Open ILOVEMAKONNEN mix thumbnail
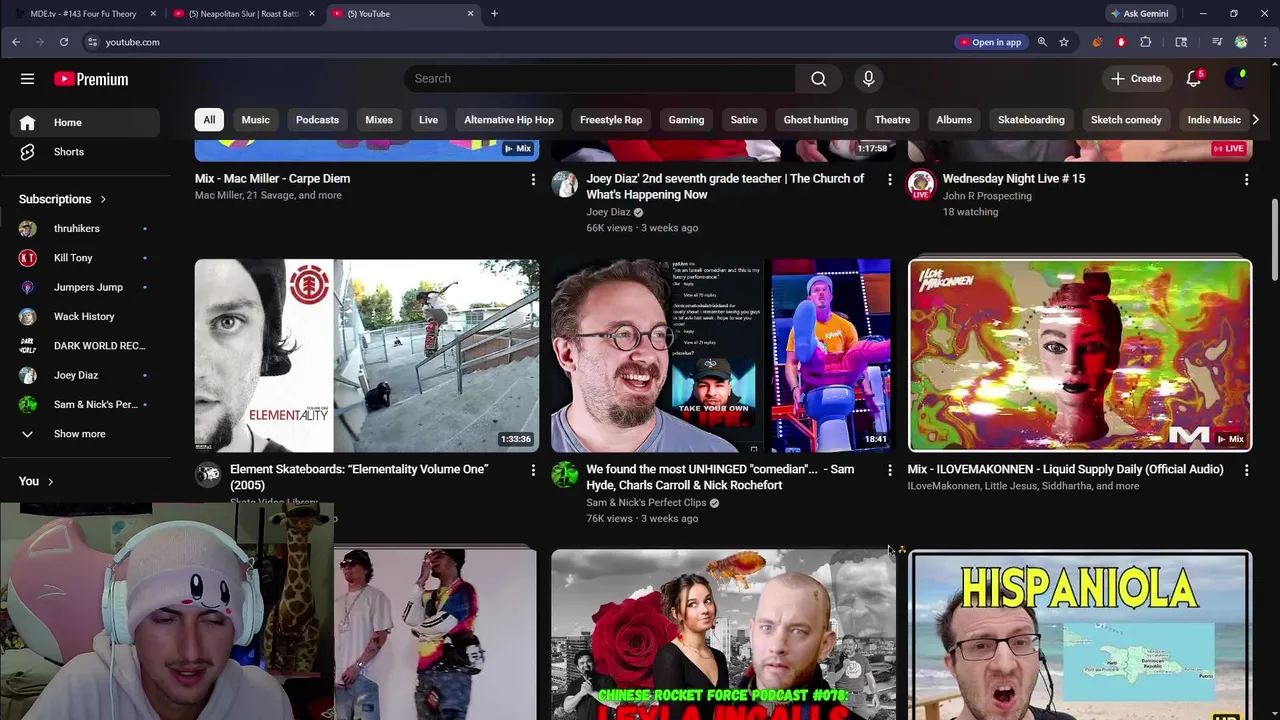Viewport: 1280px width, 720px height. coord(1080,356)
